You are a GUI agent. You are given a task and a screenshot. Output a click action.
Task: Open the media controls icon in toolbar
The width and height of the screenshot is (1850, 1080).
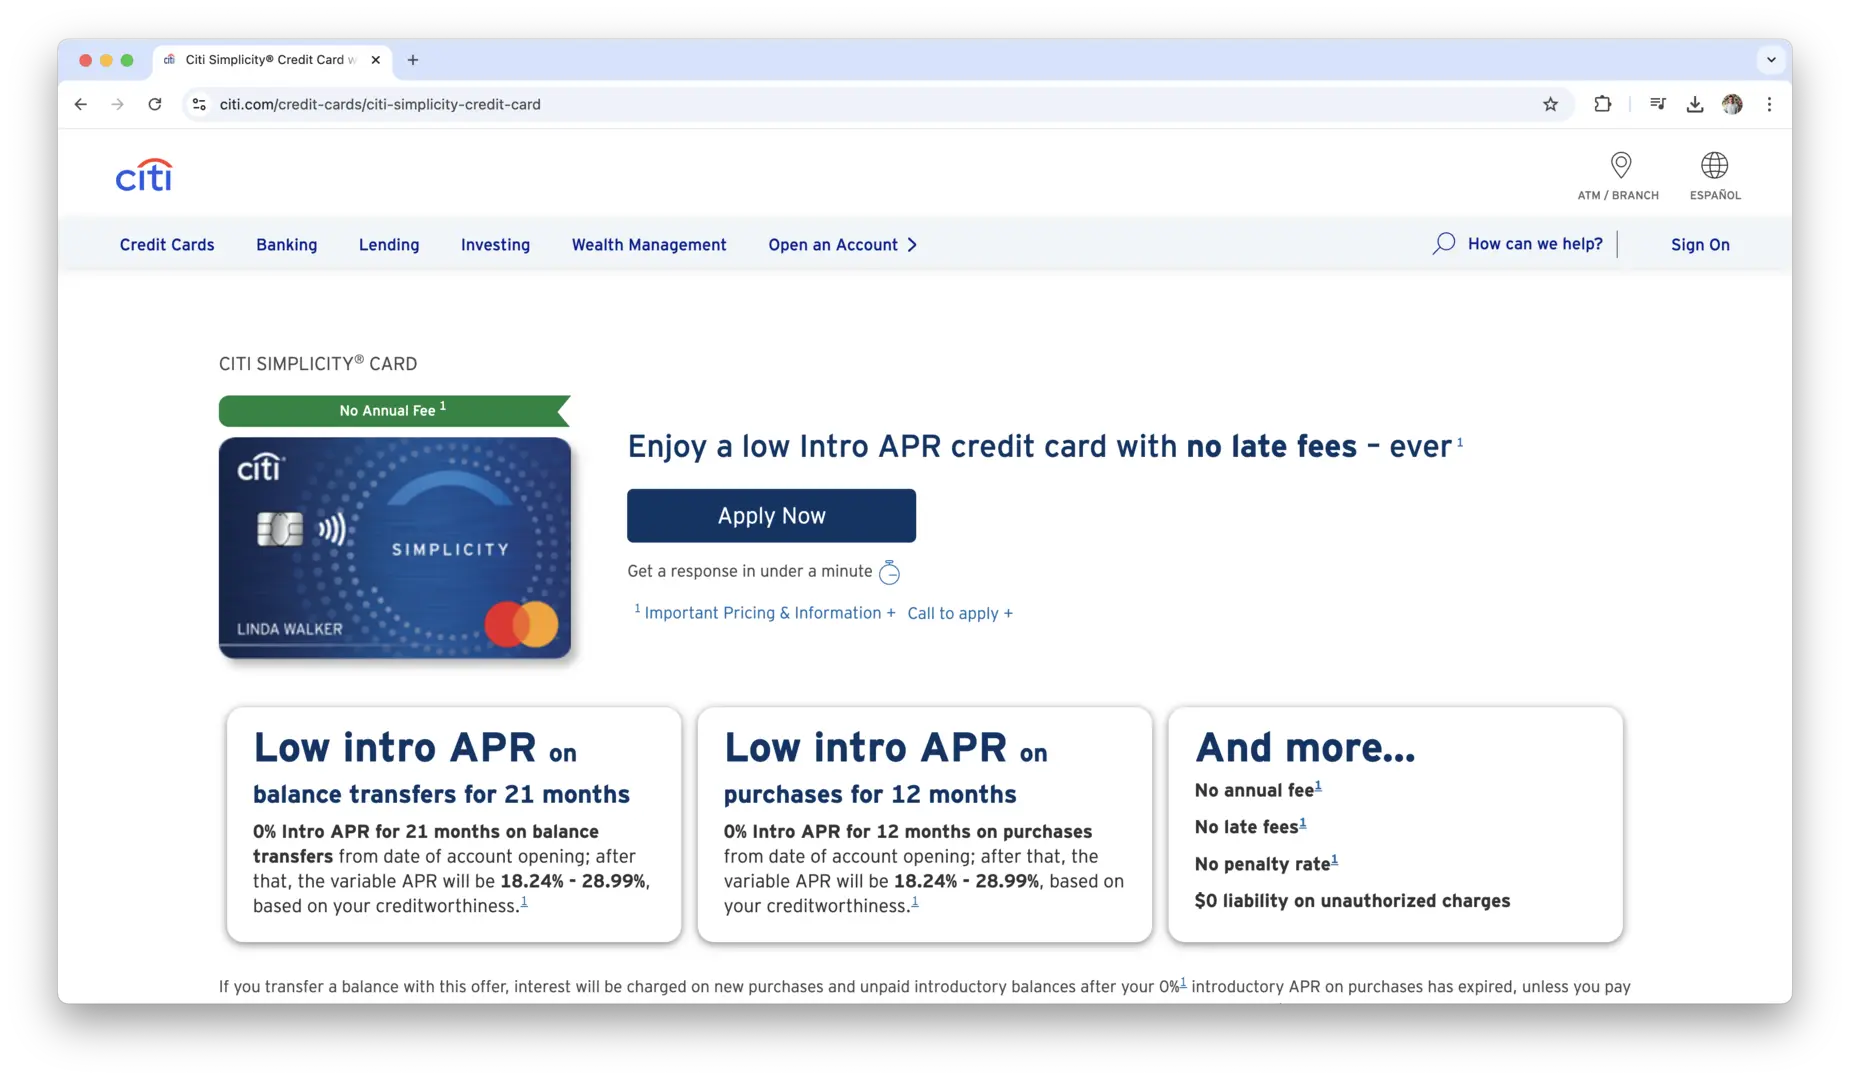coord(1657,104)
